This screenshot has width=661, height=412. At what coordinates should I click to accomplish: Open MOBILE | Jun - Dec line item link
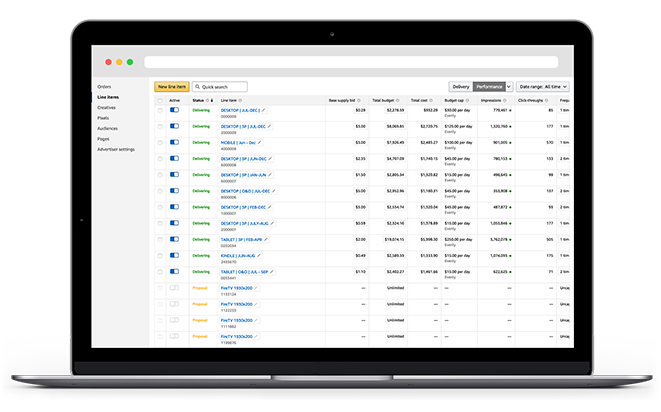pos(238,143)
